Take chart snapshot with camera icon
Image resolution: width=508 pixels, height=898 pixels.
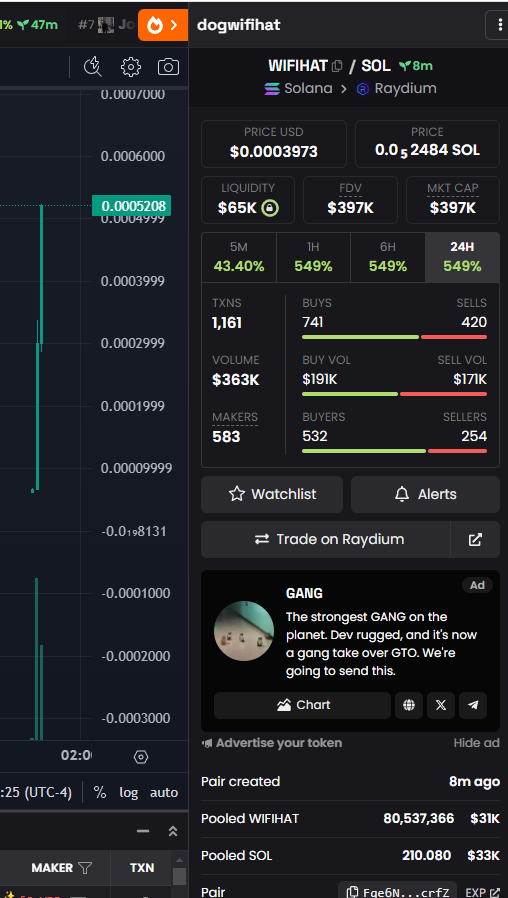pyautogui.click(x=168, y=67)
